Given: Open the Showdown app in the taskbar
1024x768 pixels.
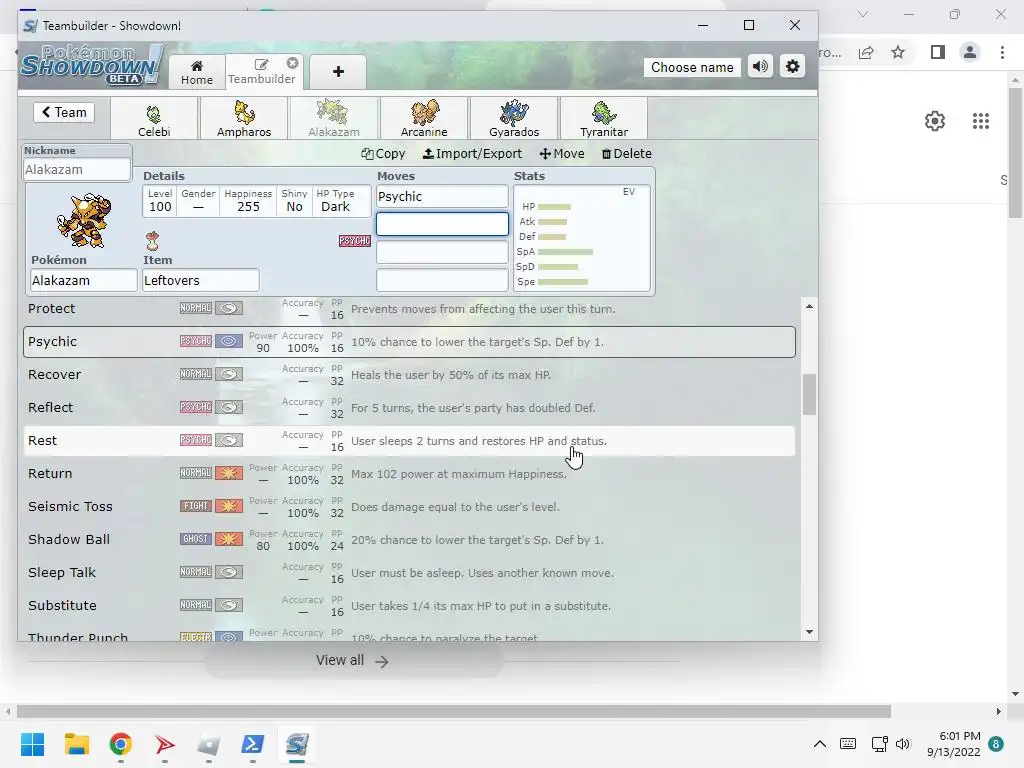Looking at the screenshot, I should click(296, 744).
